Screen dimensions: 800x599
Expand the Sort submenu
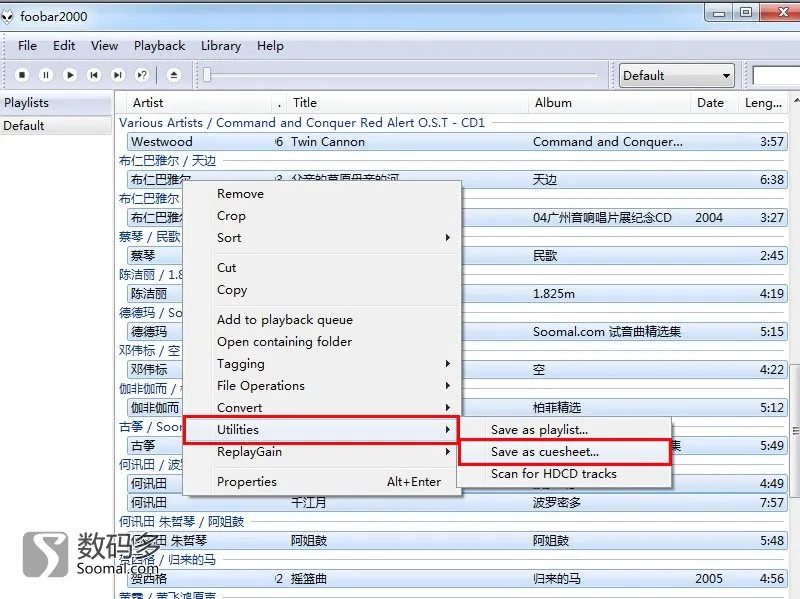[322, 238]
